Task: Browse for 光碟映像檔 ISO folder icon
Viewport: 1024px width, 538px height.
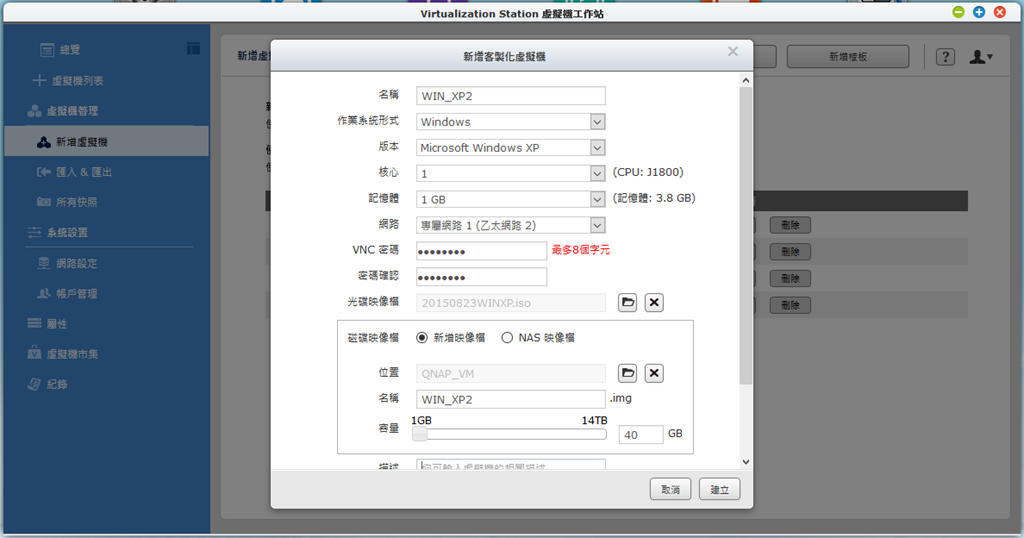Action: tap(628, 302)
